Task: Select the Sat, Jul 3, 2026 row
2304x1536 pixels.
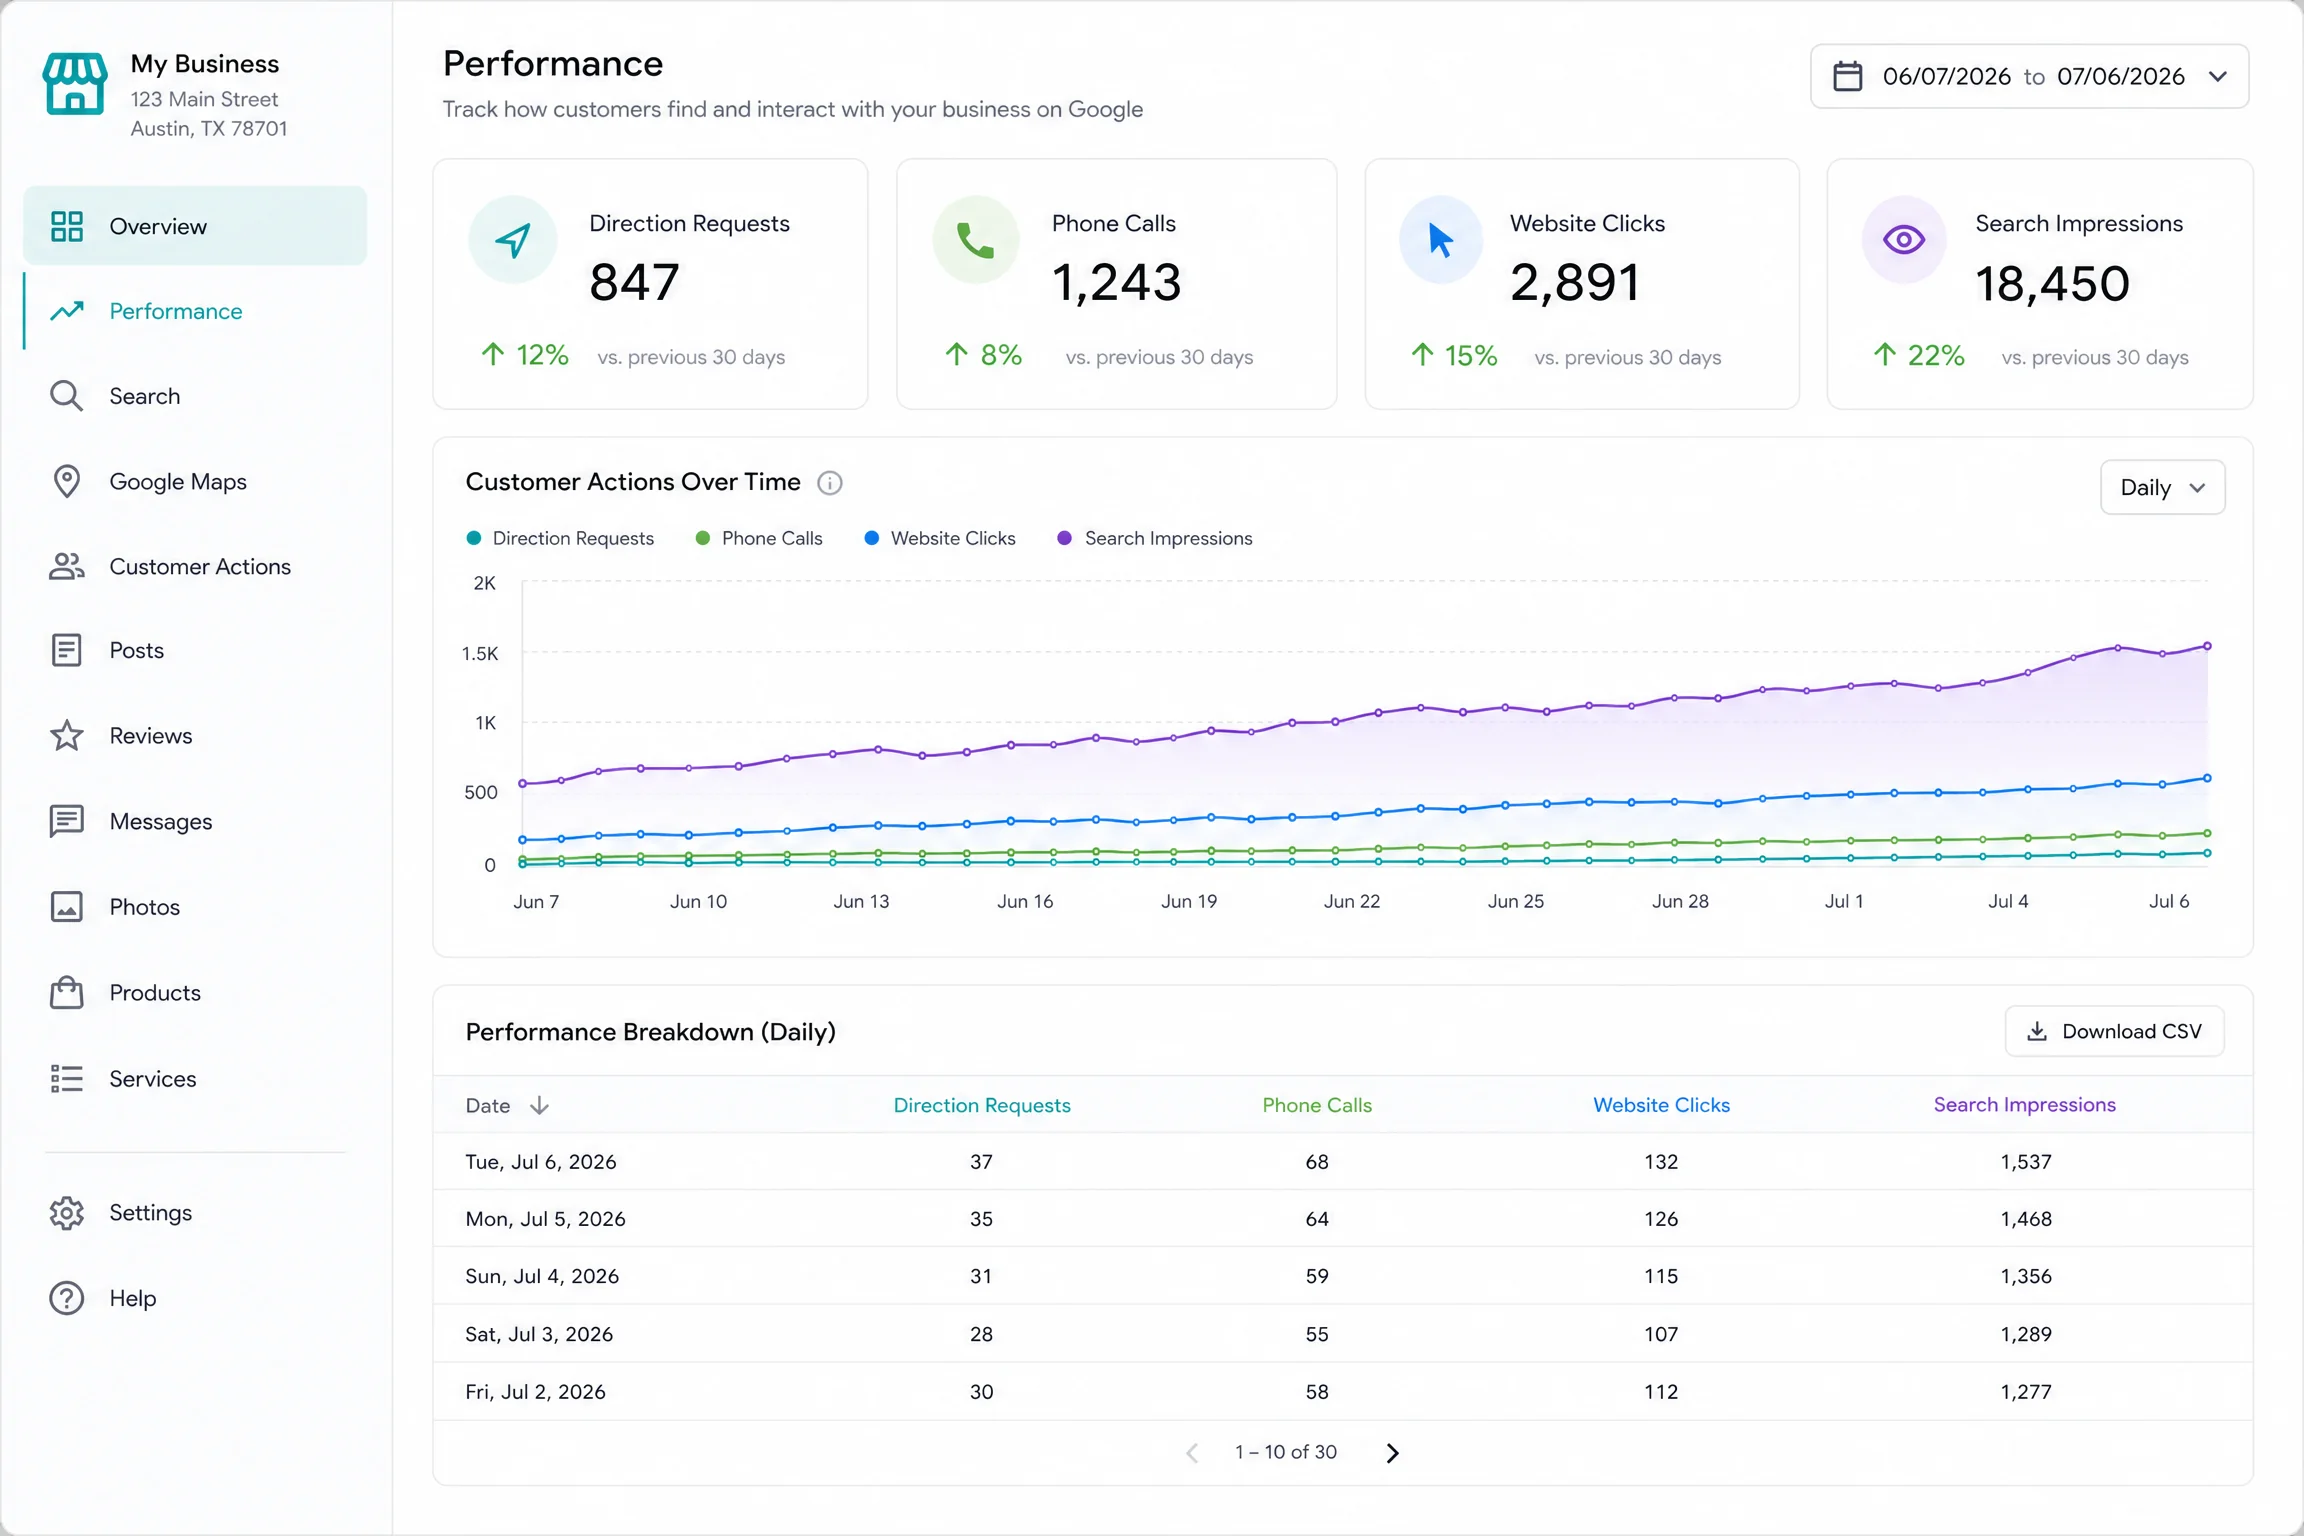Action: pyautogui.click(x=1343, y=1334)
